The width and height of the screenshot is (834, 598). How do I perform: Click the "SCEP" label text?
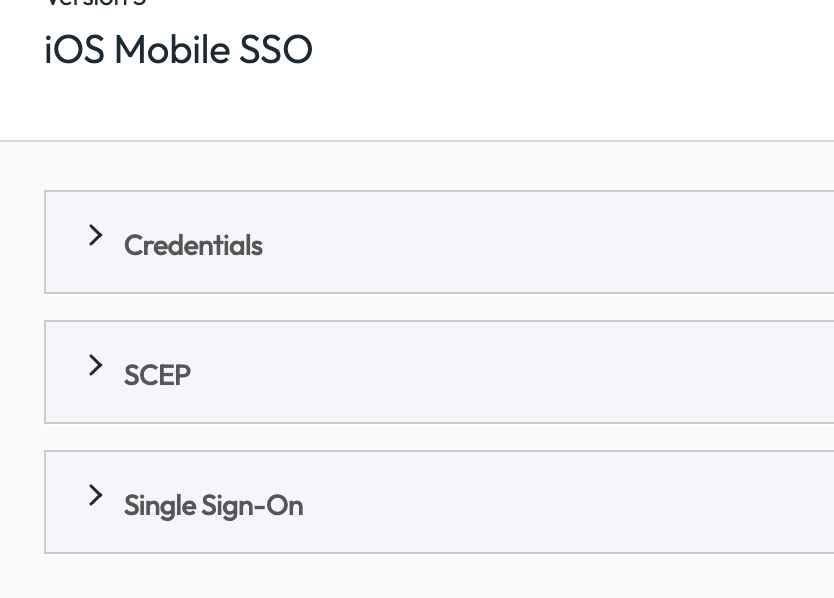tap(157, 375)
